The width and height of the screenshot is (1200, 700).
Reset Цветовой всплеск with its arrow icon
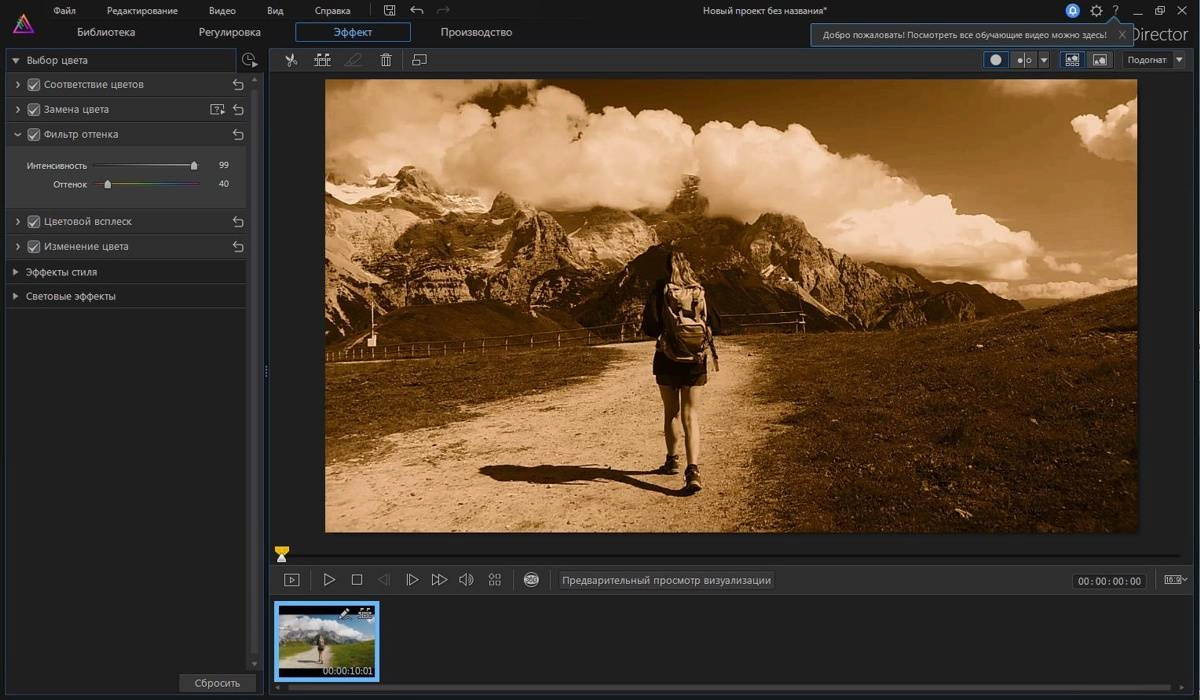[x=238, y=222]
